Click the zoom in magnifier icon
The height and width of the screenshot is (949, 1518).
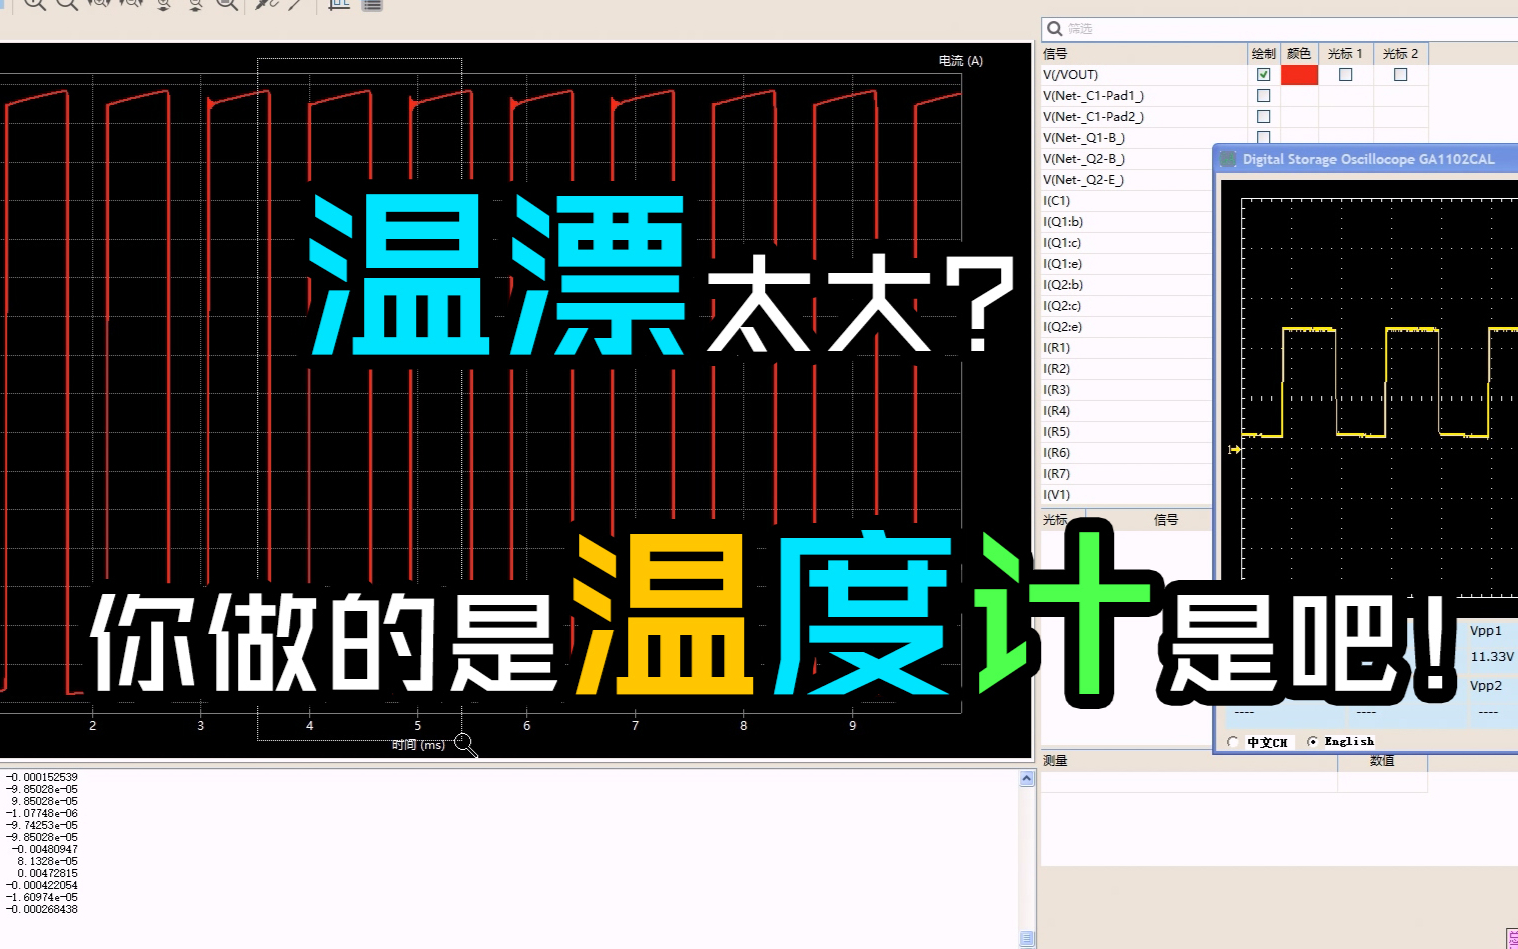pyautogui.click(x=35, y=3)
